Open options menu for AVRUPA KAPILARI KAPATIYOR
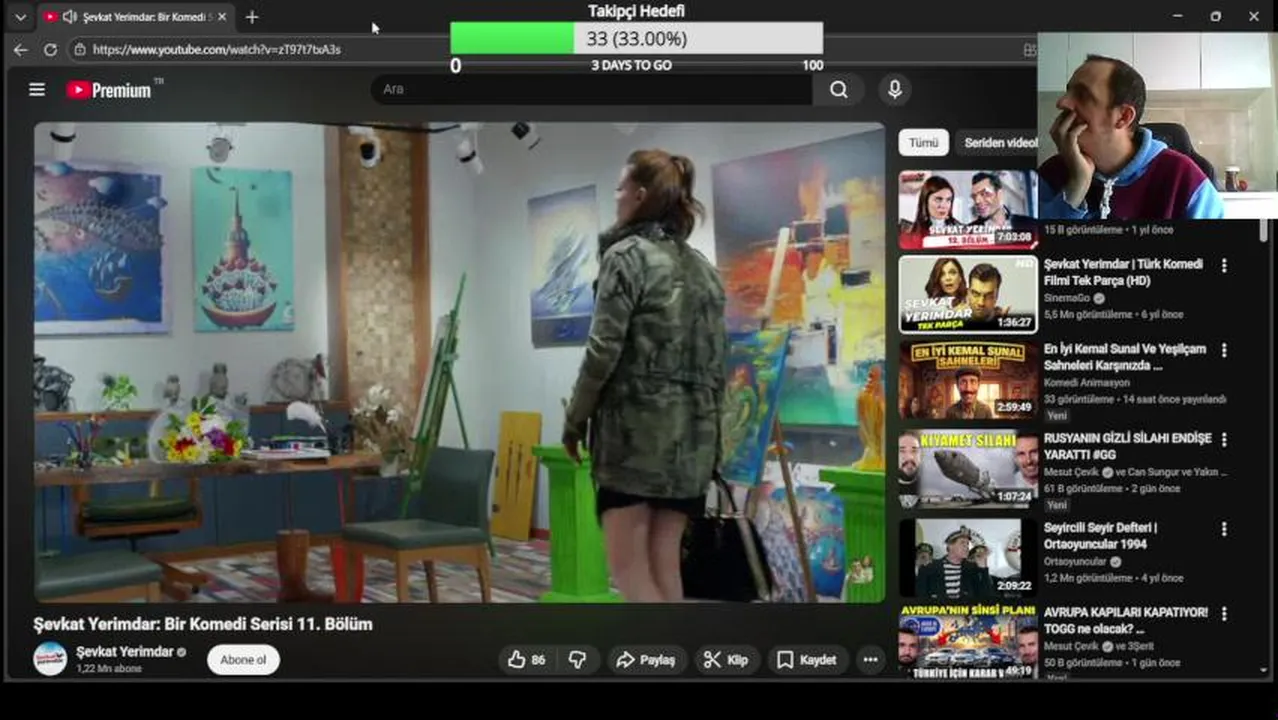 [1224, 614]
